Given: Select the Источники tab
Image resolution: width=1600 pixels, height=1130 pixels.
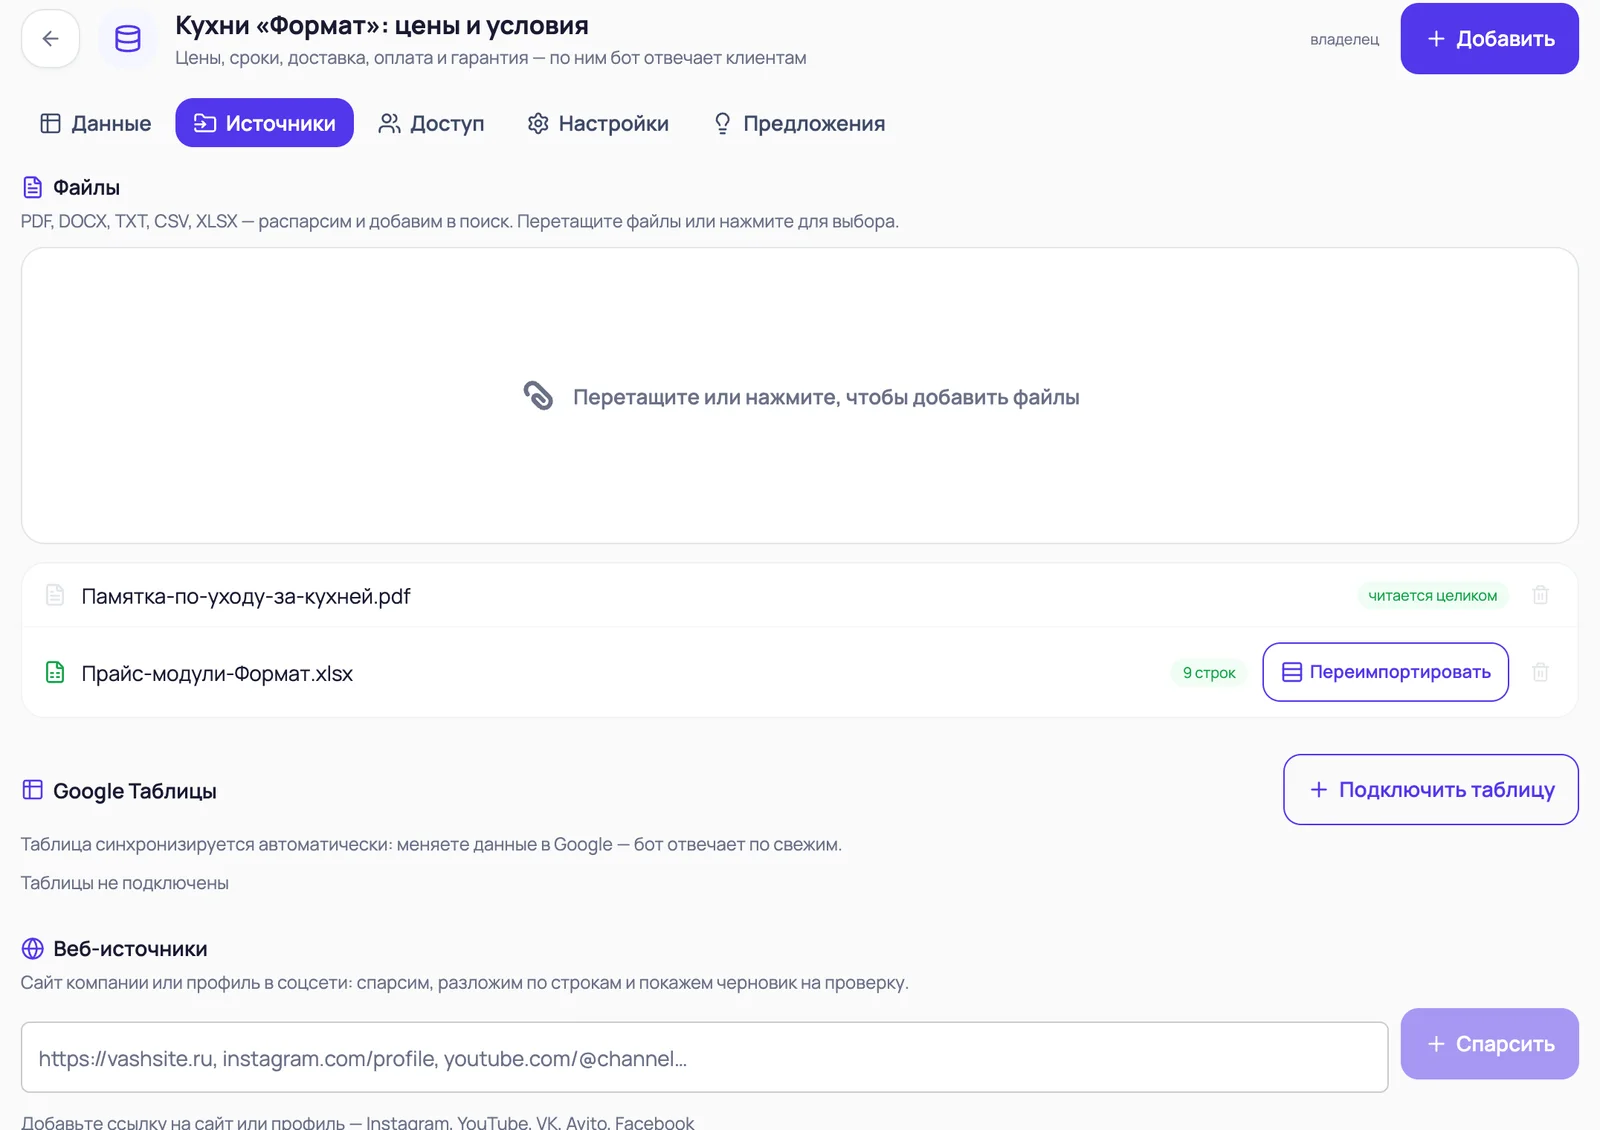Looking at the screenshot, I should 265,123.
